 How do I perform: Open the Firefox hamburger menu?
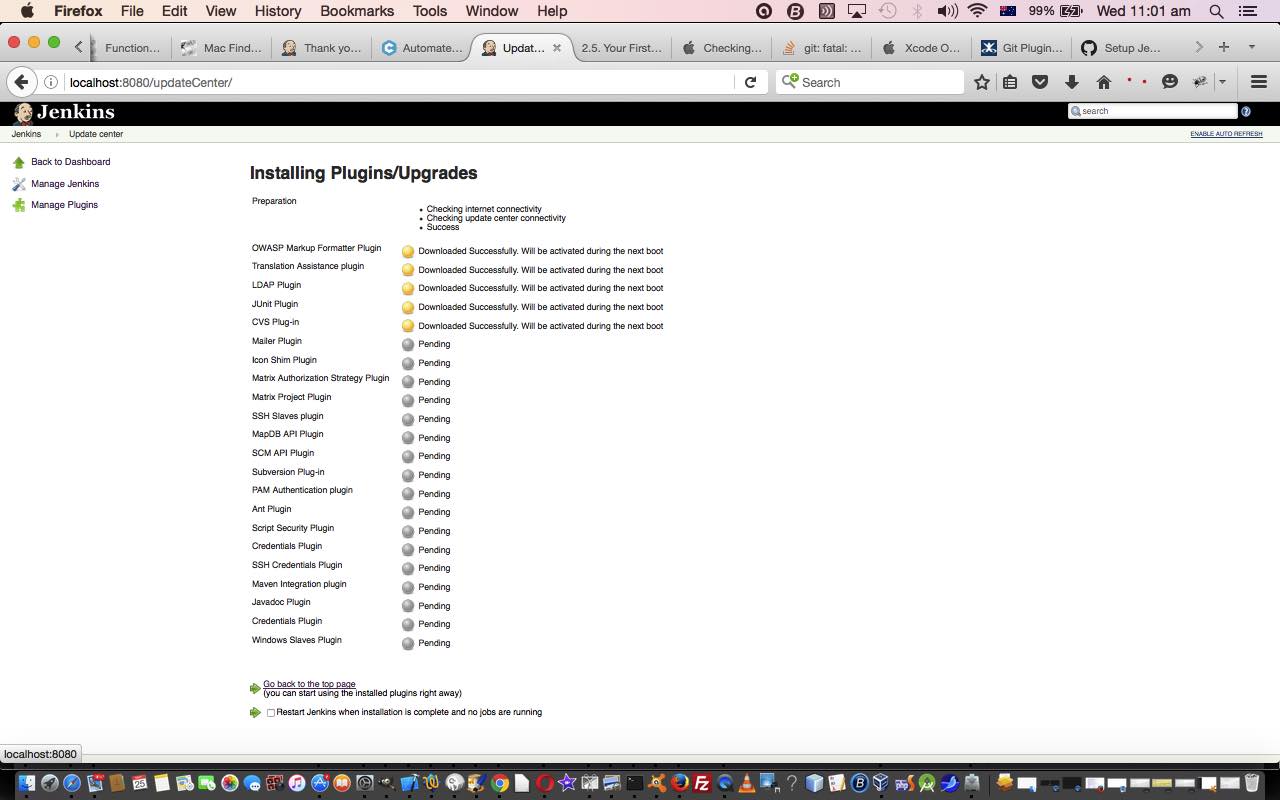(1259, 82)
